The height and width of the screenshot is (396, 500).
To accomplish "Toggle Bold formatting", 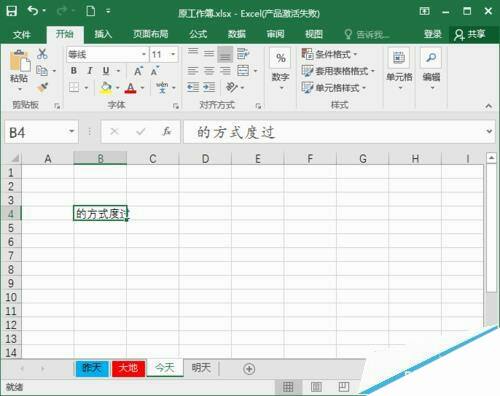I will click(74, 71).
